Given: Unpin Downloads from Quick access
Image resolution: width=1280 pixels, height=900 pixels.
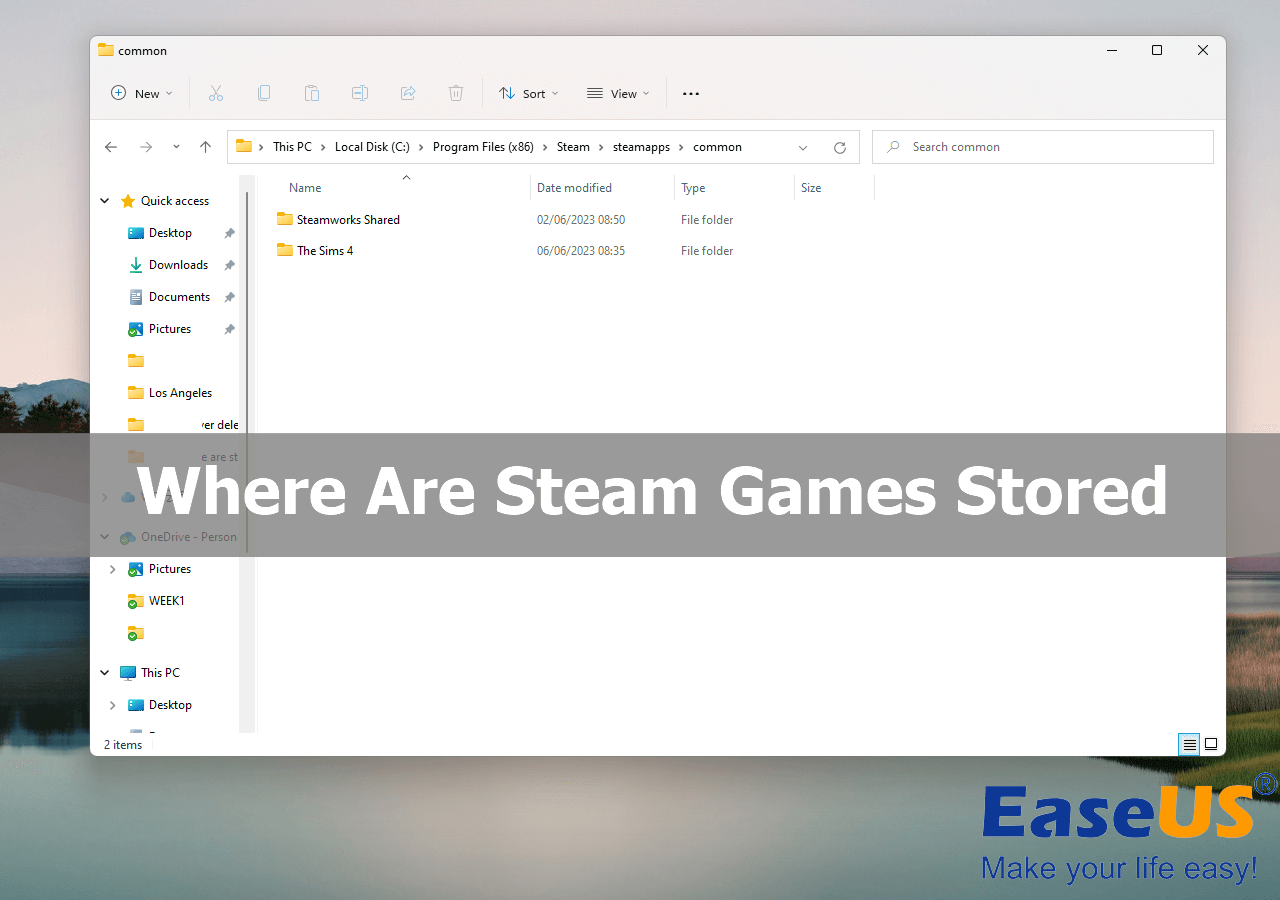Looking at the screenshot, I should (x=229, y=264).
